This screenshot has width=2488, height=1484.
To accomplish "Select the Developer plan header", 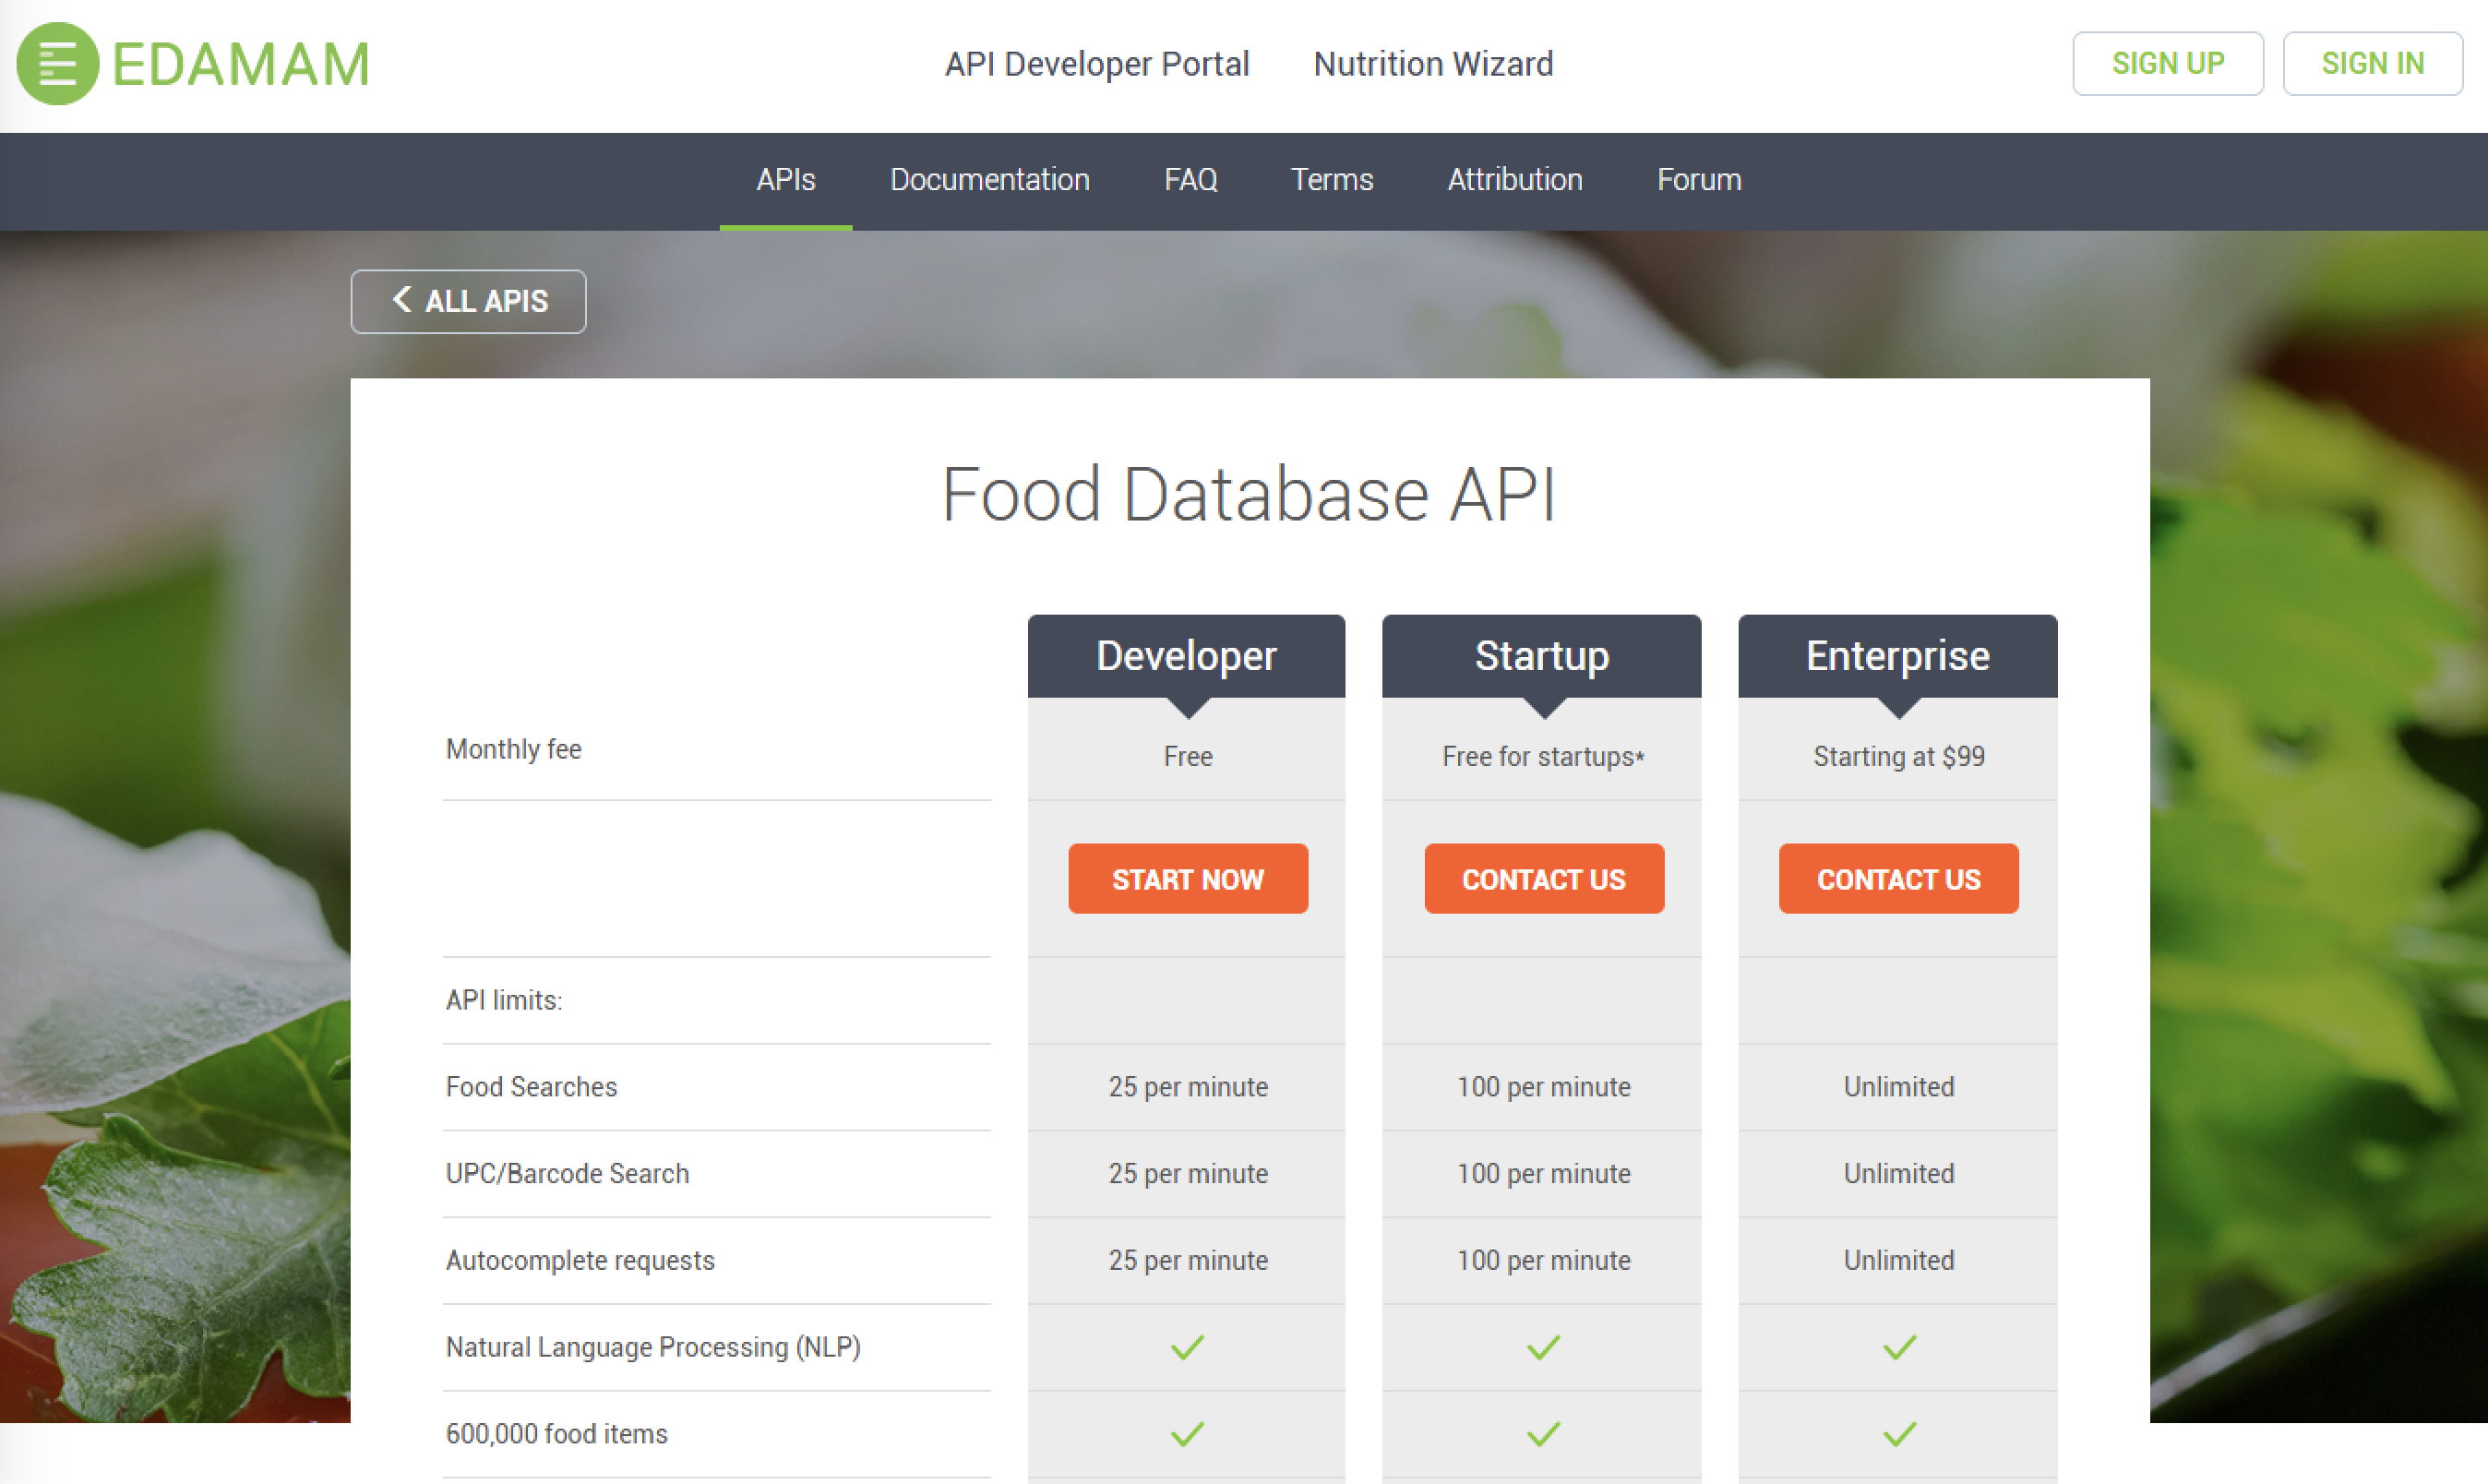I will coord(1186,656).
